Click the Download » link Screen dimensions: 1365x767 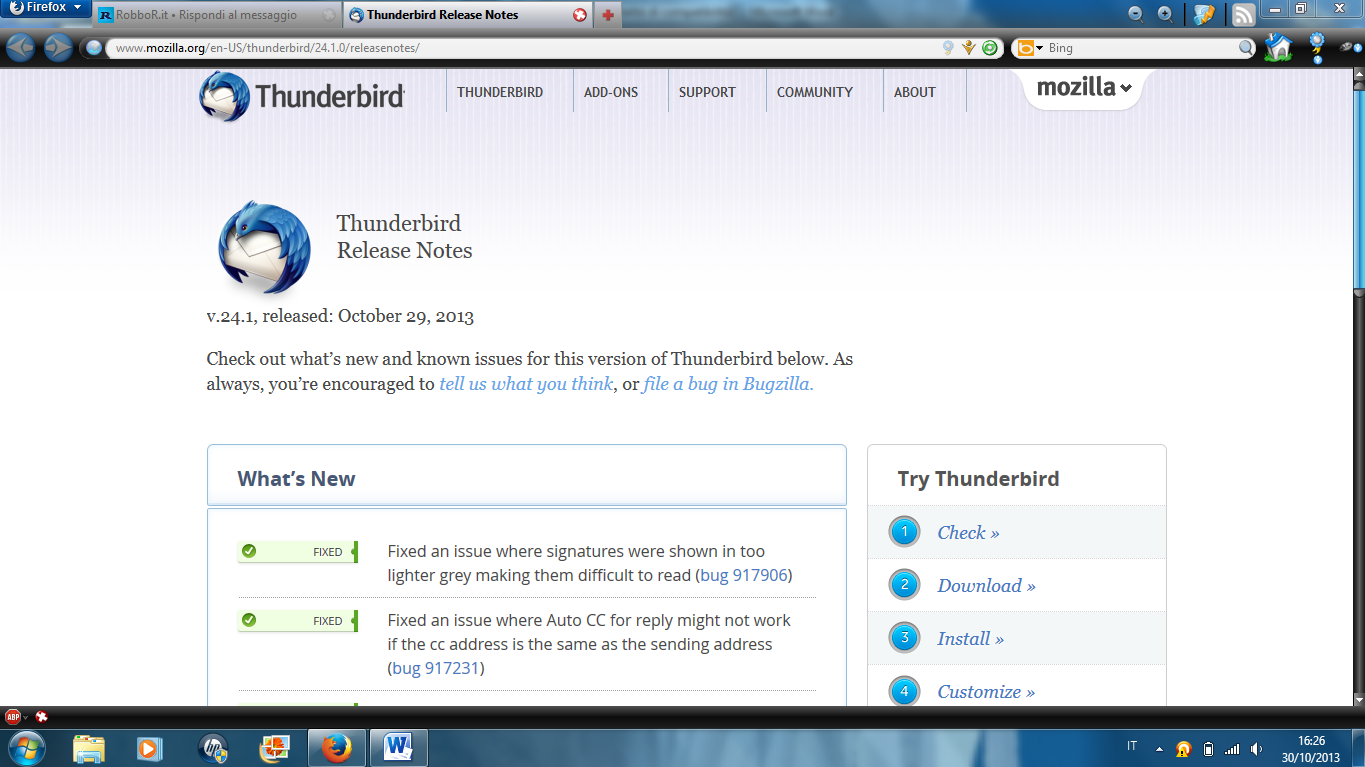pos(986,586)
